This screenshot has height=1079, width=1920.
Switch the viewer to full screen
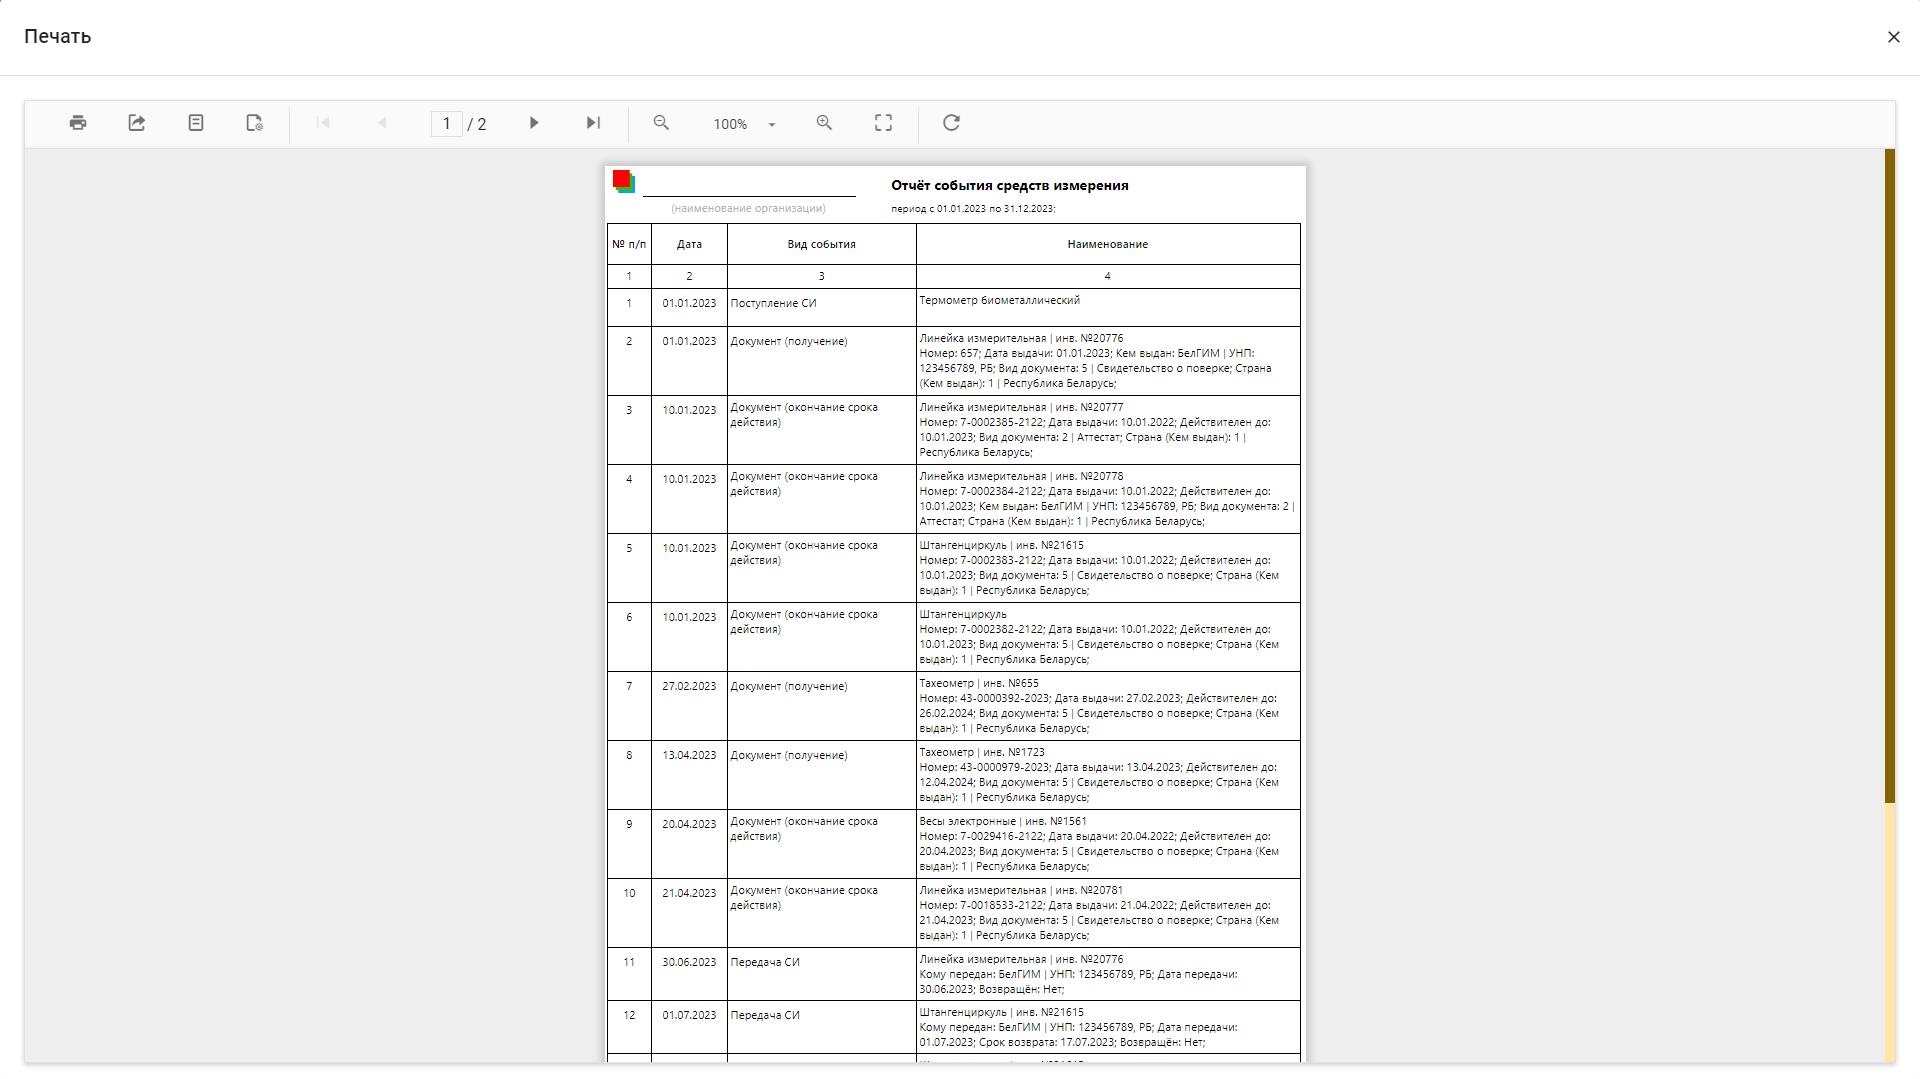883,123
